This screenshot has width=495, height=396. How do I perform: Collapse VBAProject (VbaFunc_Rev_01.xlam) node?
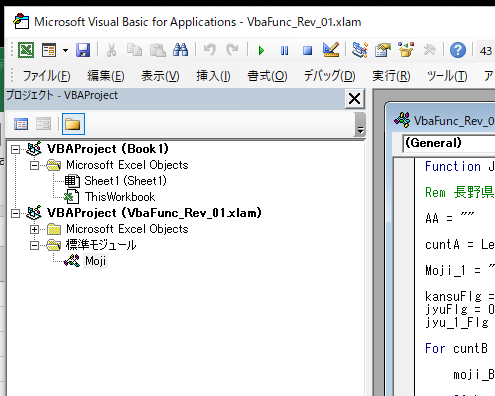tap(15, 213)
